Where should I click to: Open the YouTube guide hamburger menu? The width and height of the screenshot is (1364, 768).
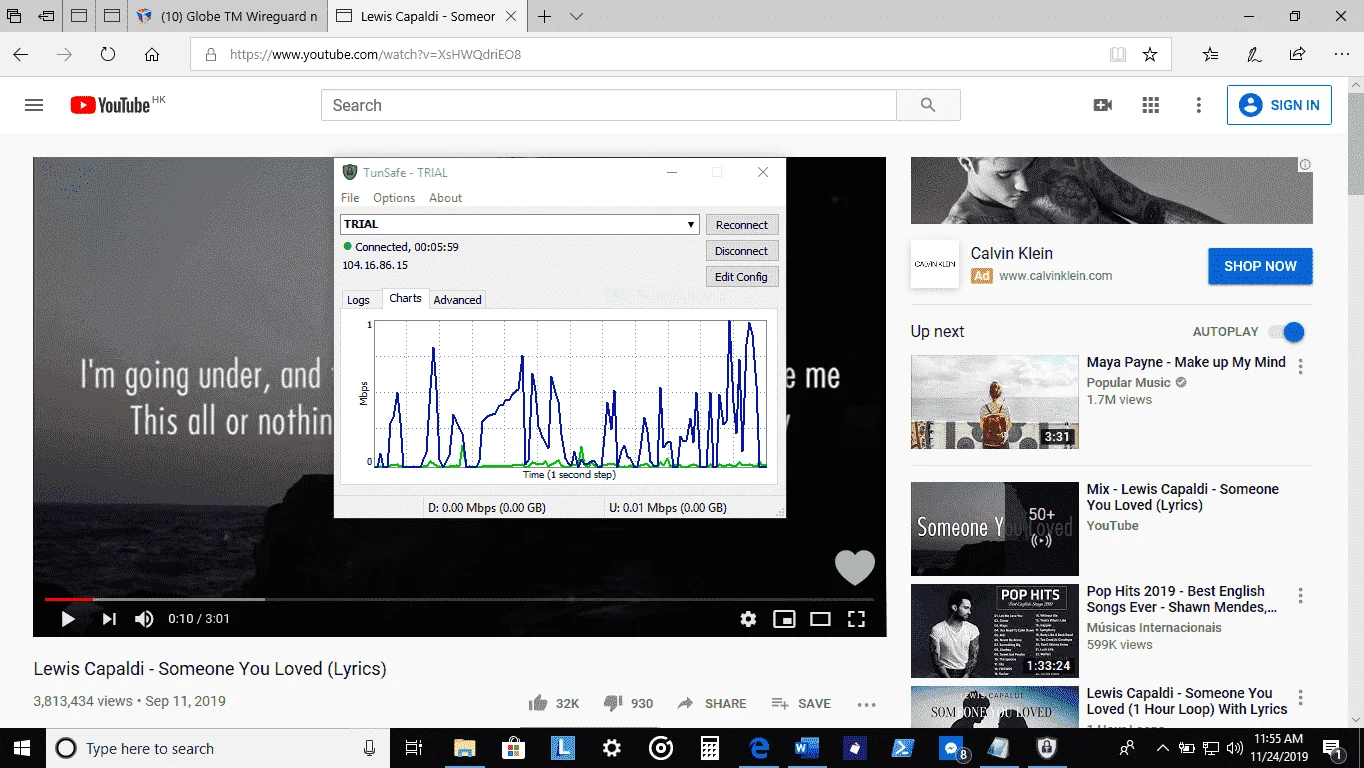point(34,105)
